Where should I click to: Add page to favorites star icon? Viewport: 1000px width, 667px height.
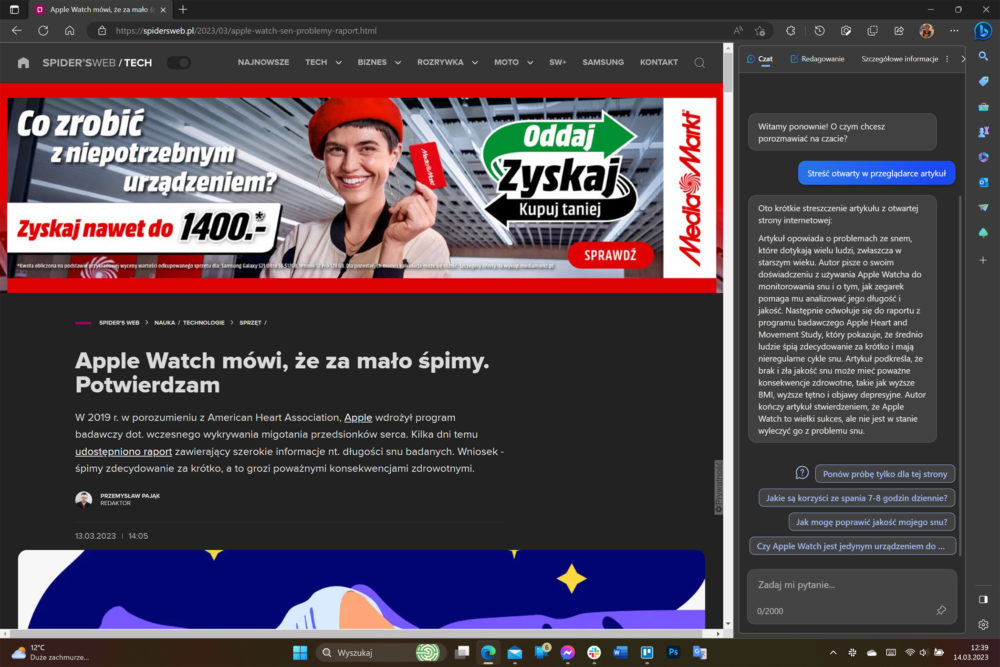760,31
